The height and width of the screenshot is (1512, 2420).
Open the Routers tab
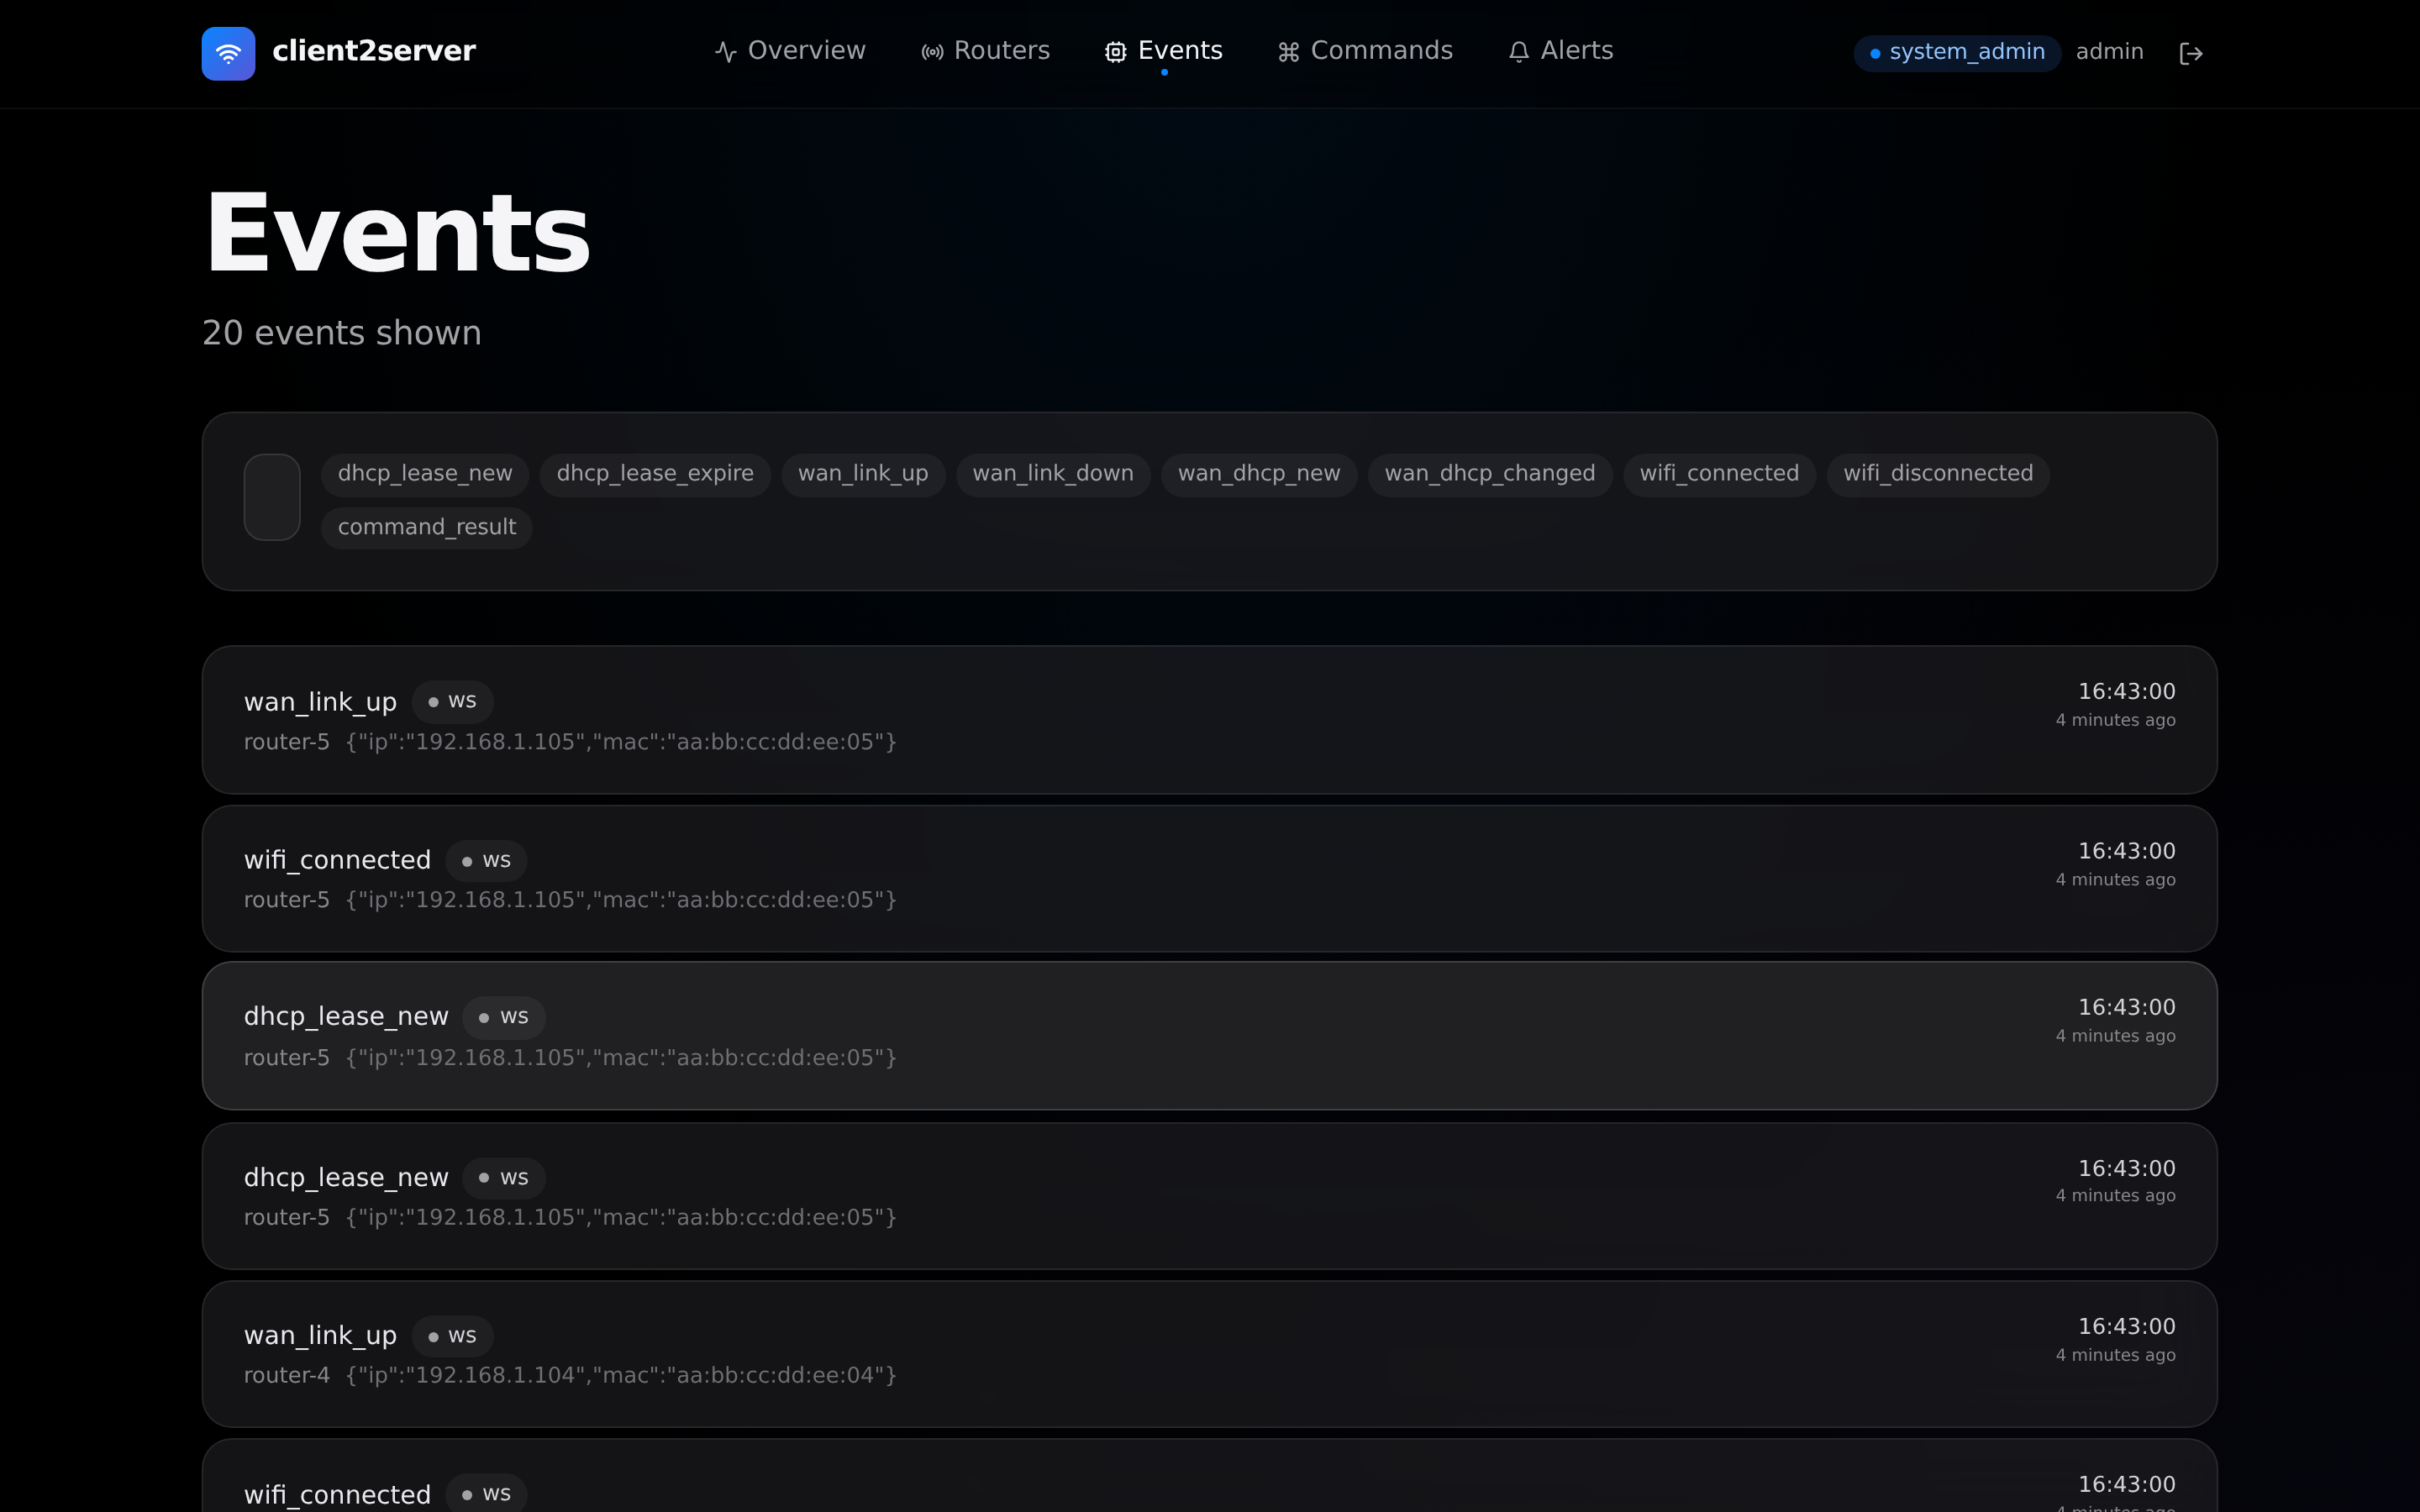click(985, 51)
